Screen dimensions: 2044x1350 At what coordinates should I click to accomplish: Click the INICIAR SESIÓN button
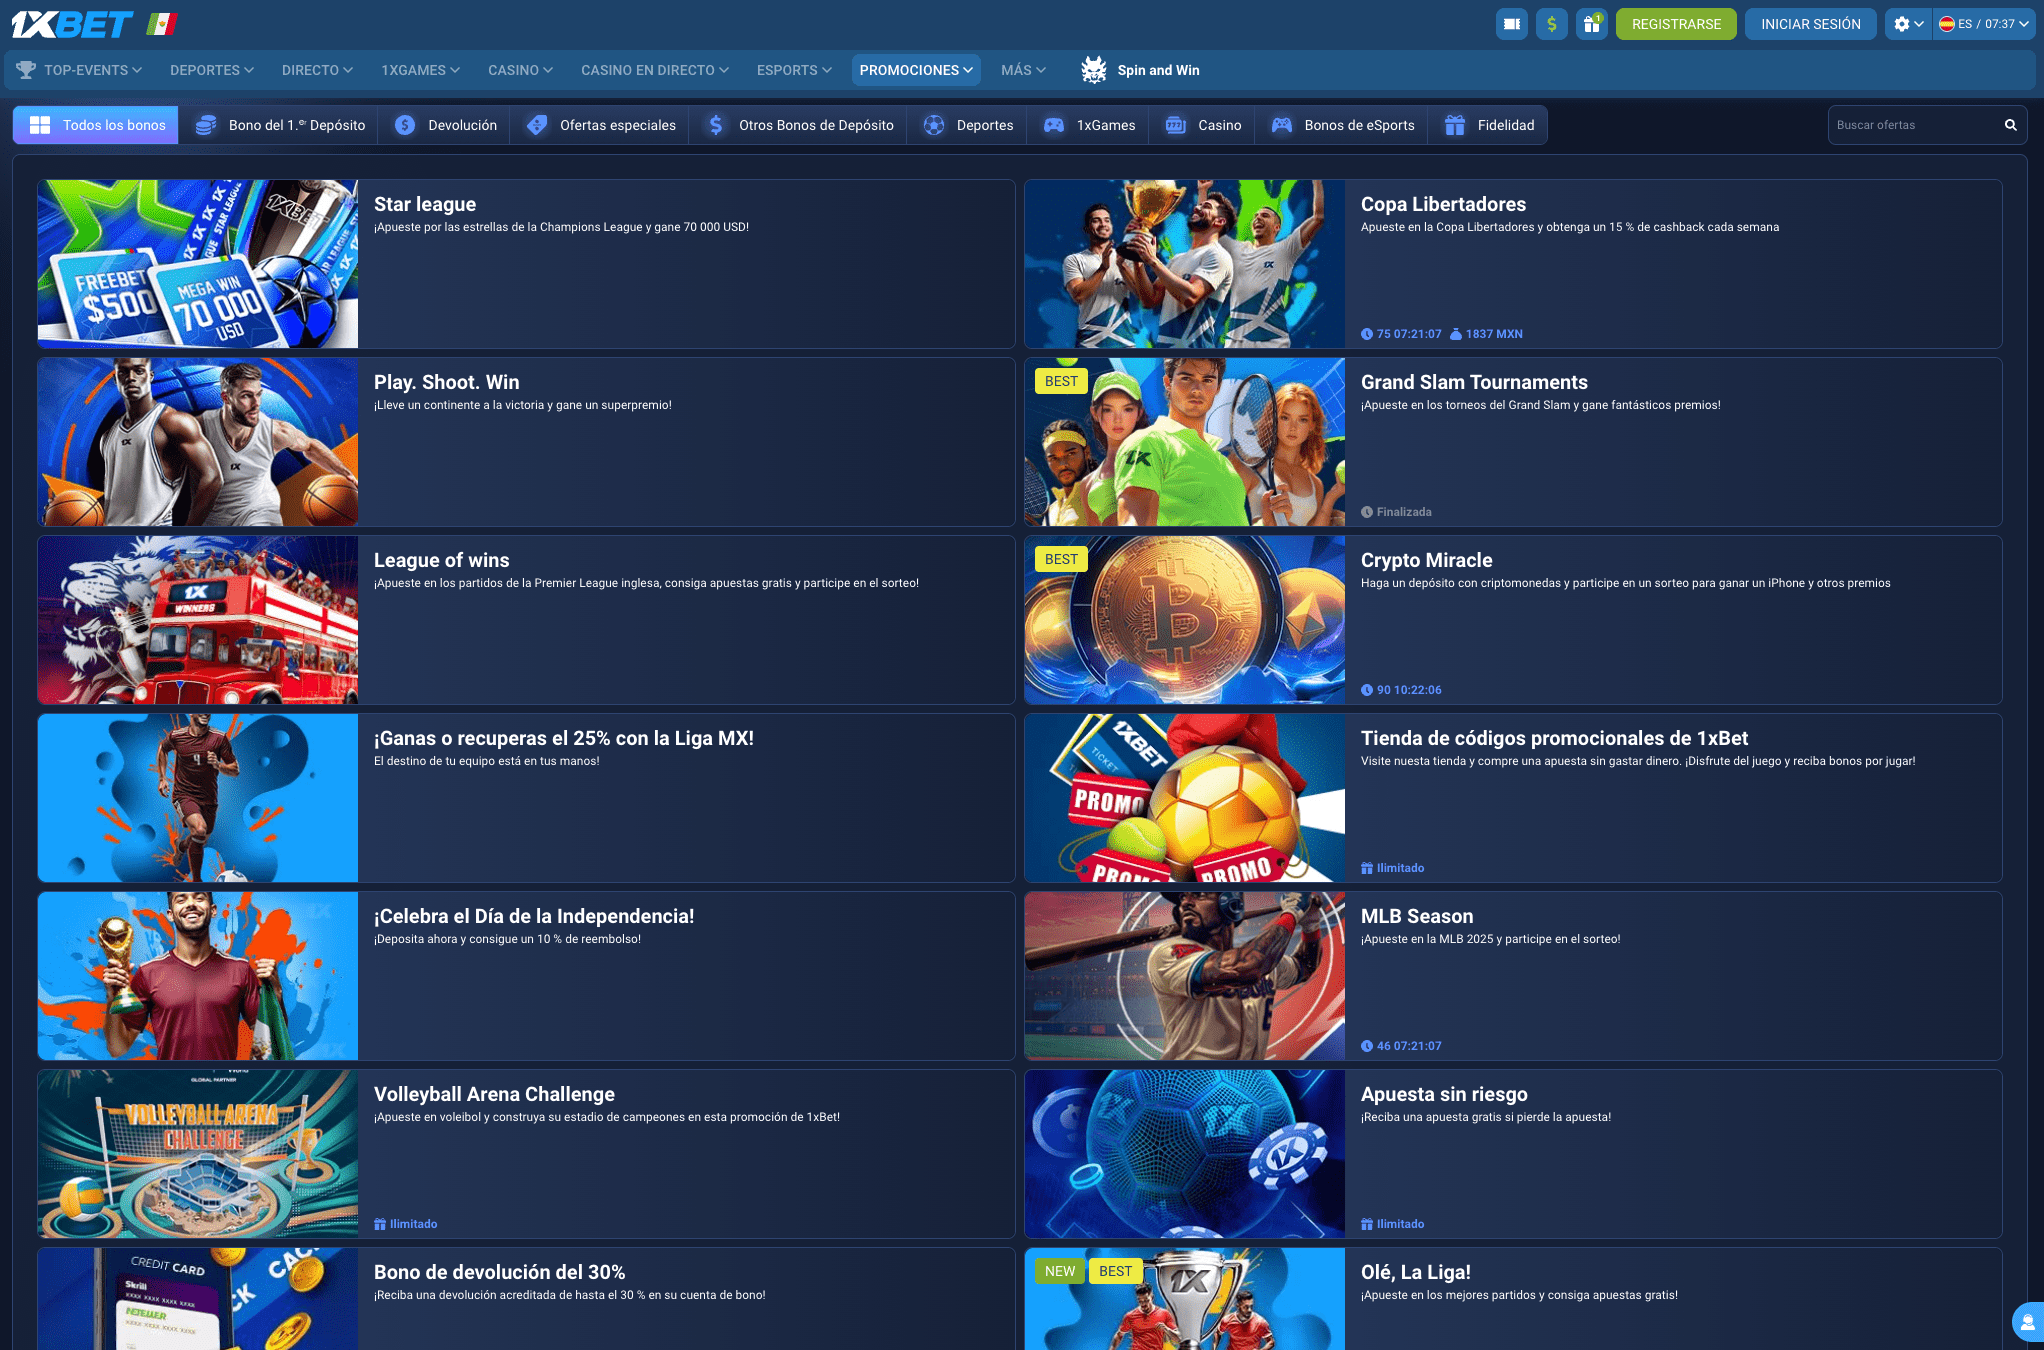coord(1810,24)
